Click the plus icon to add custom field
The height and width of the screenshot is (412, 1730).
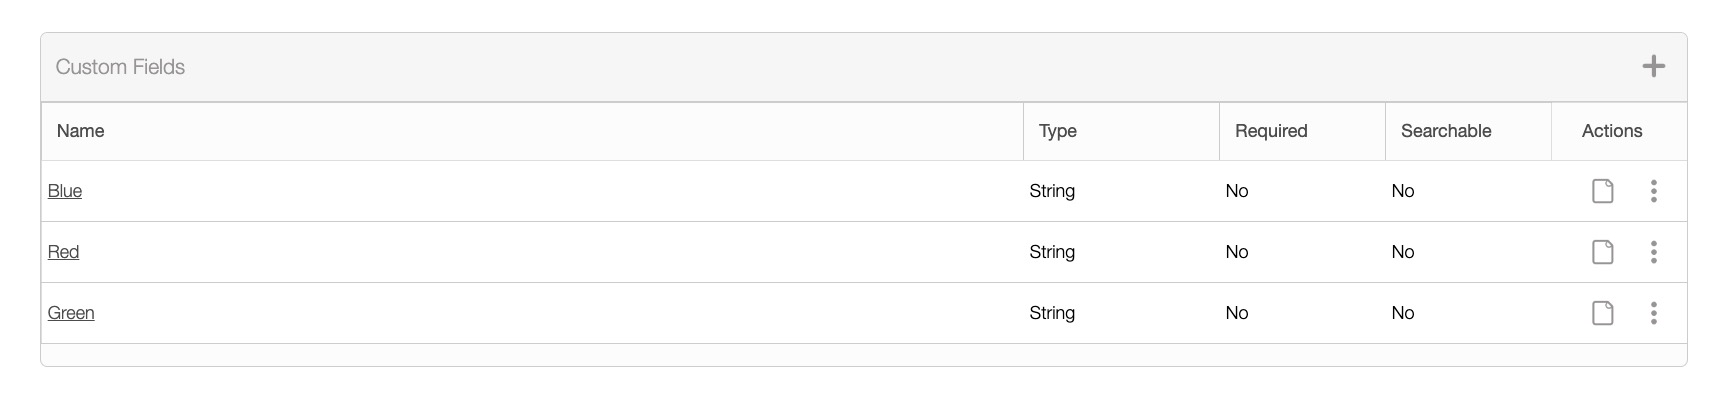point(1653,67)
